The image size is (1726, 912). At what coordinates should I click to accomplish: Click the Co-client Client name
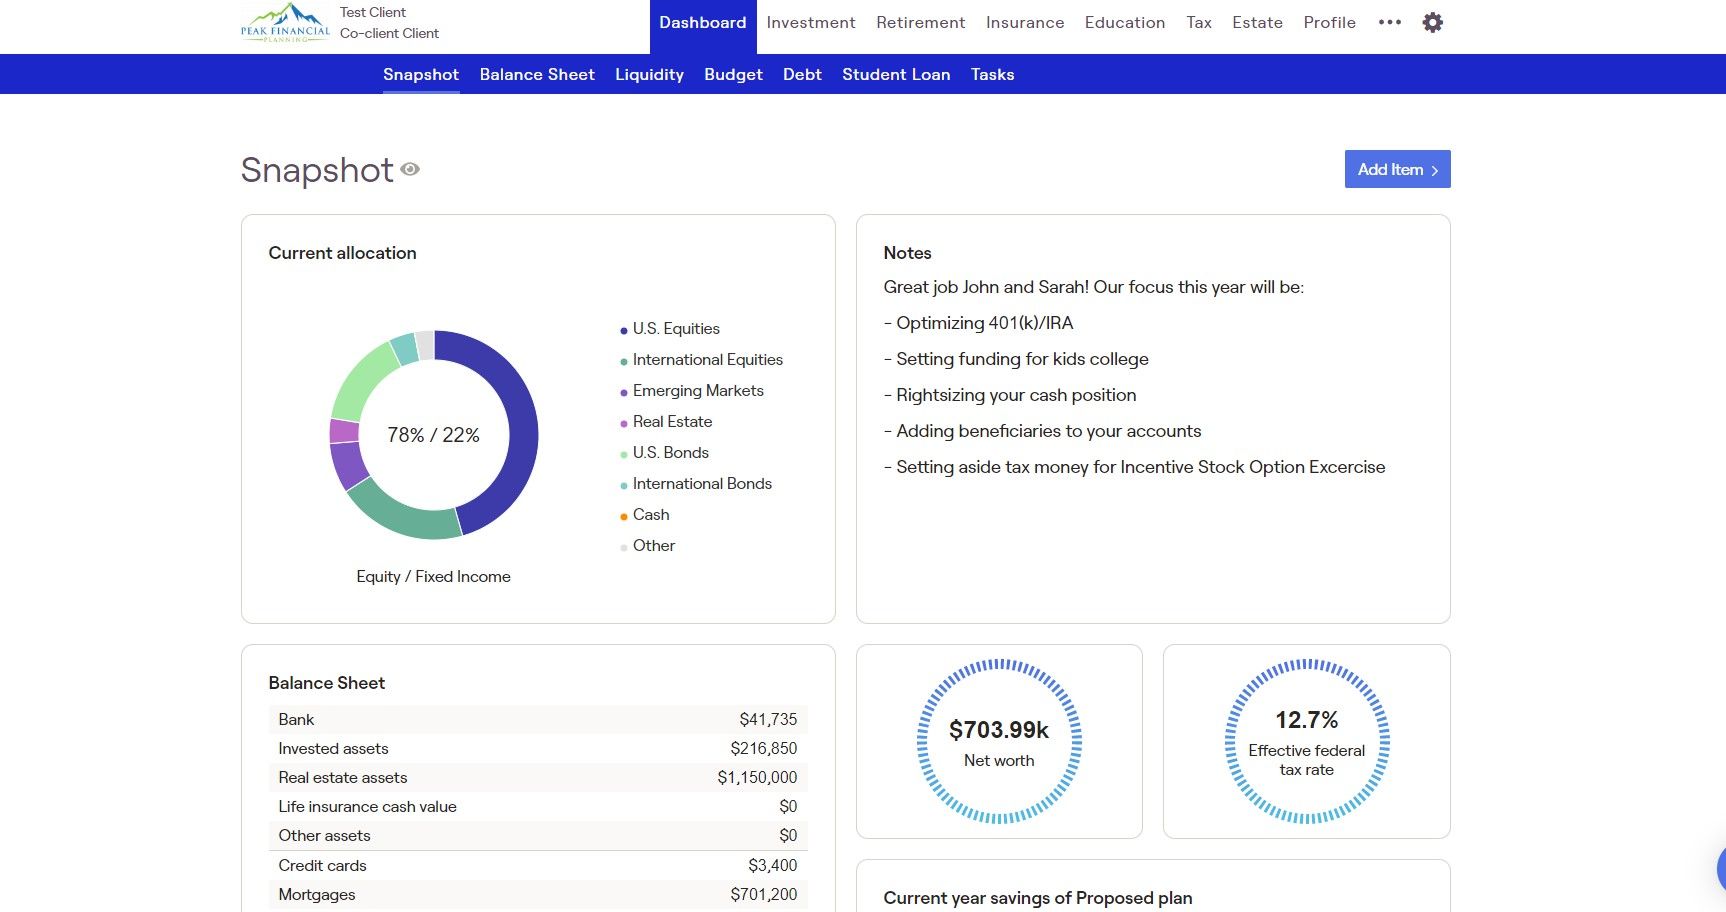(389, 33)
